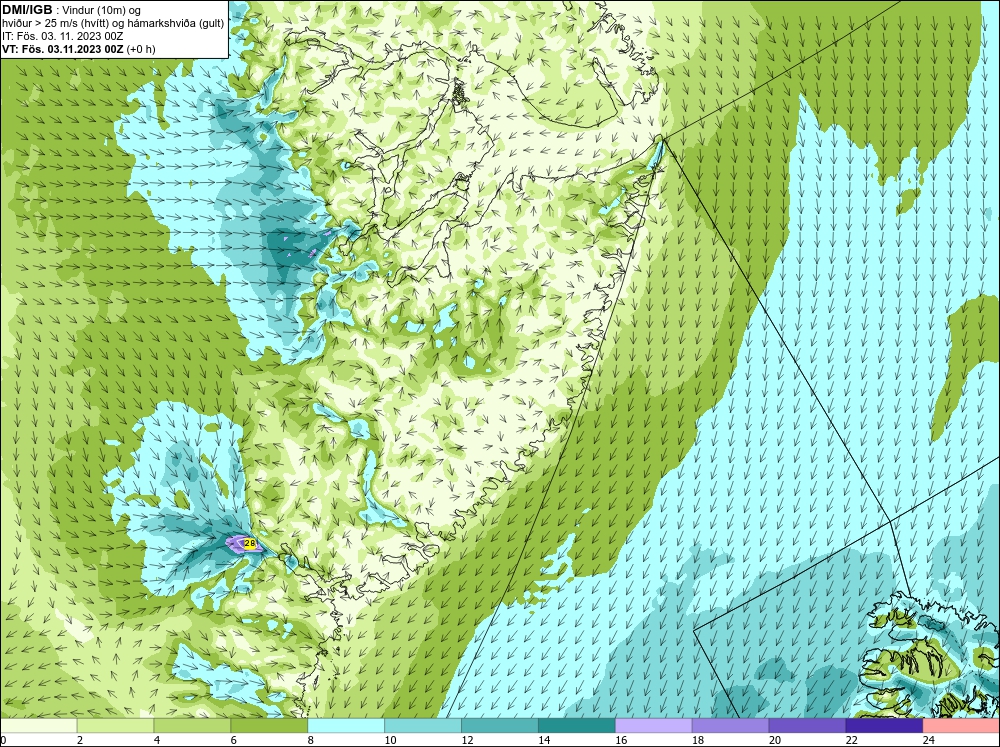The width and height of the screenshot is (1000, 747).
Task: Click the legend scale value '18'
Action: [698, 740]
